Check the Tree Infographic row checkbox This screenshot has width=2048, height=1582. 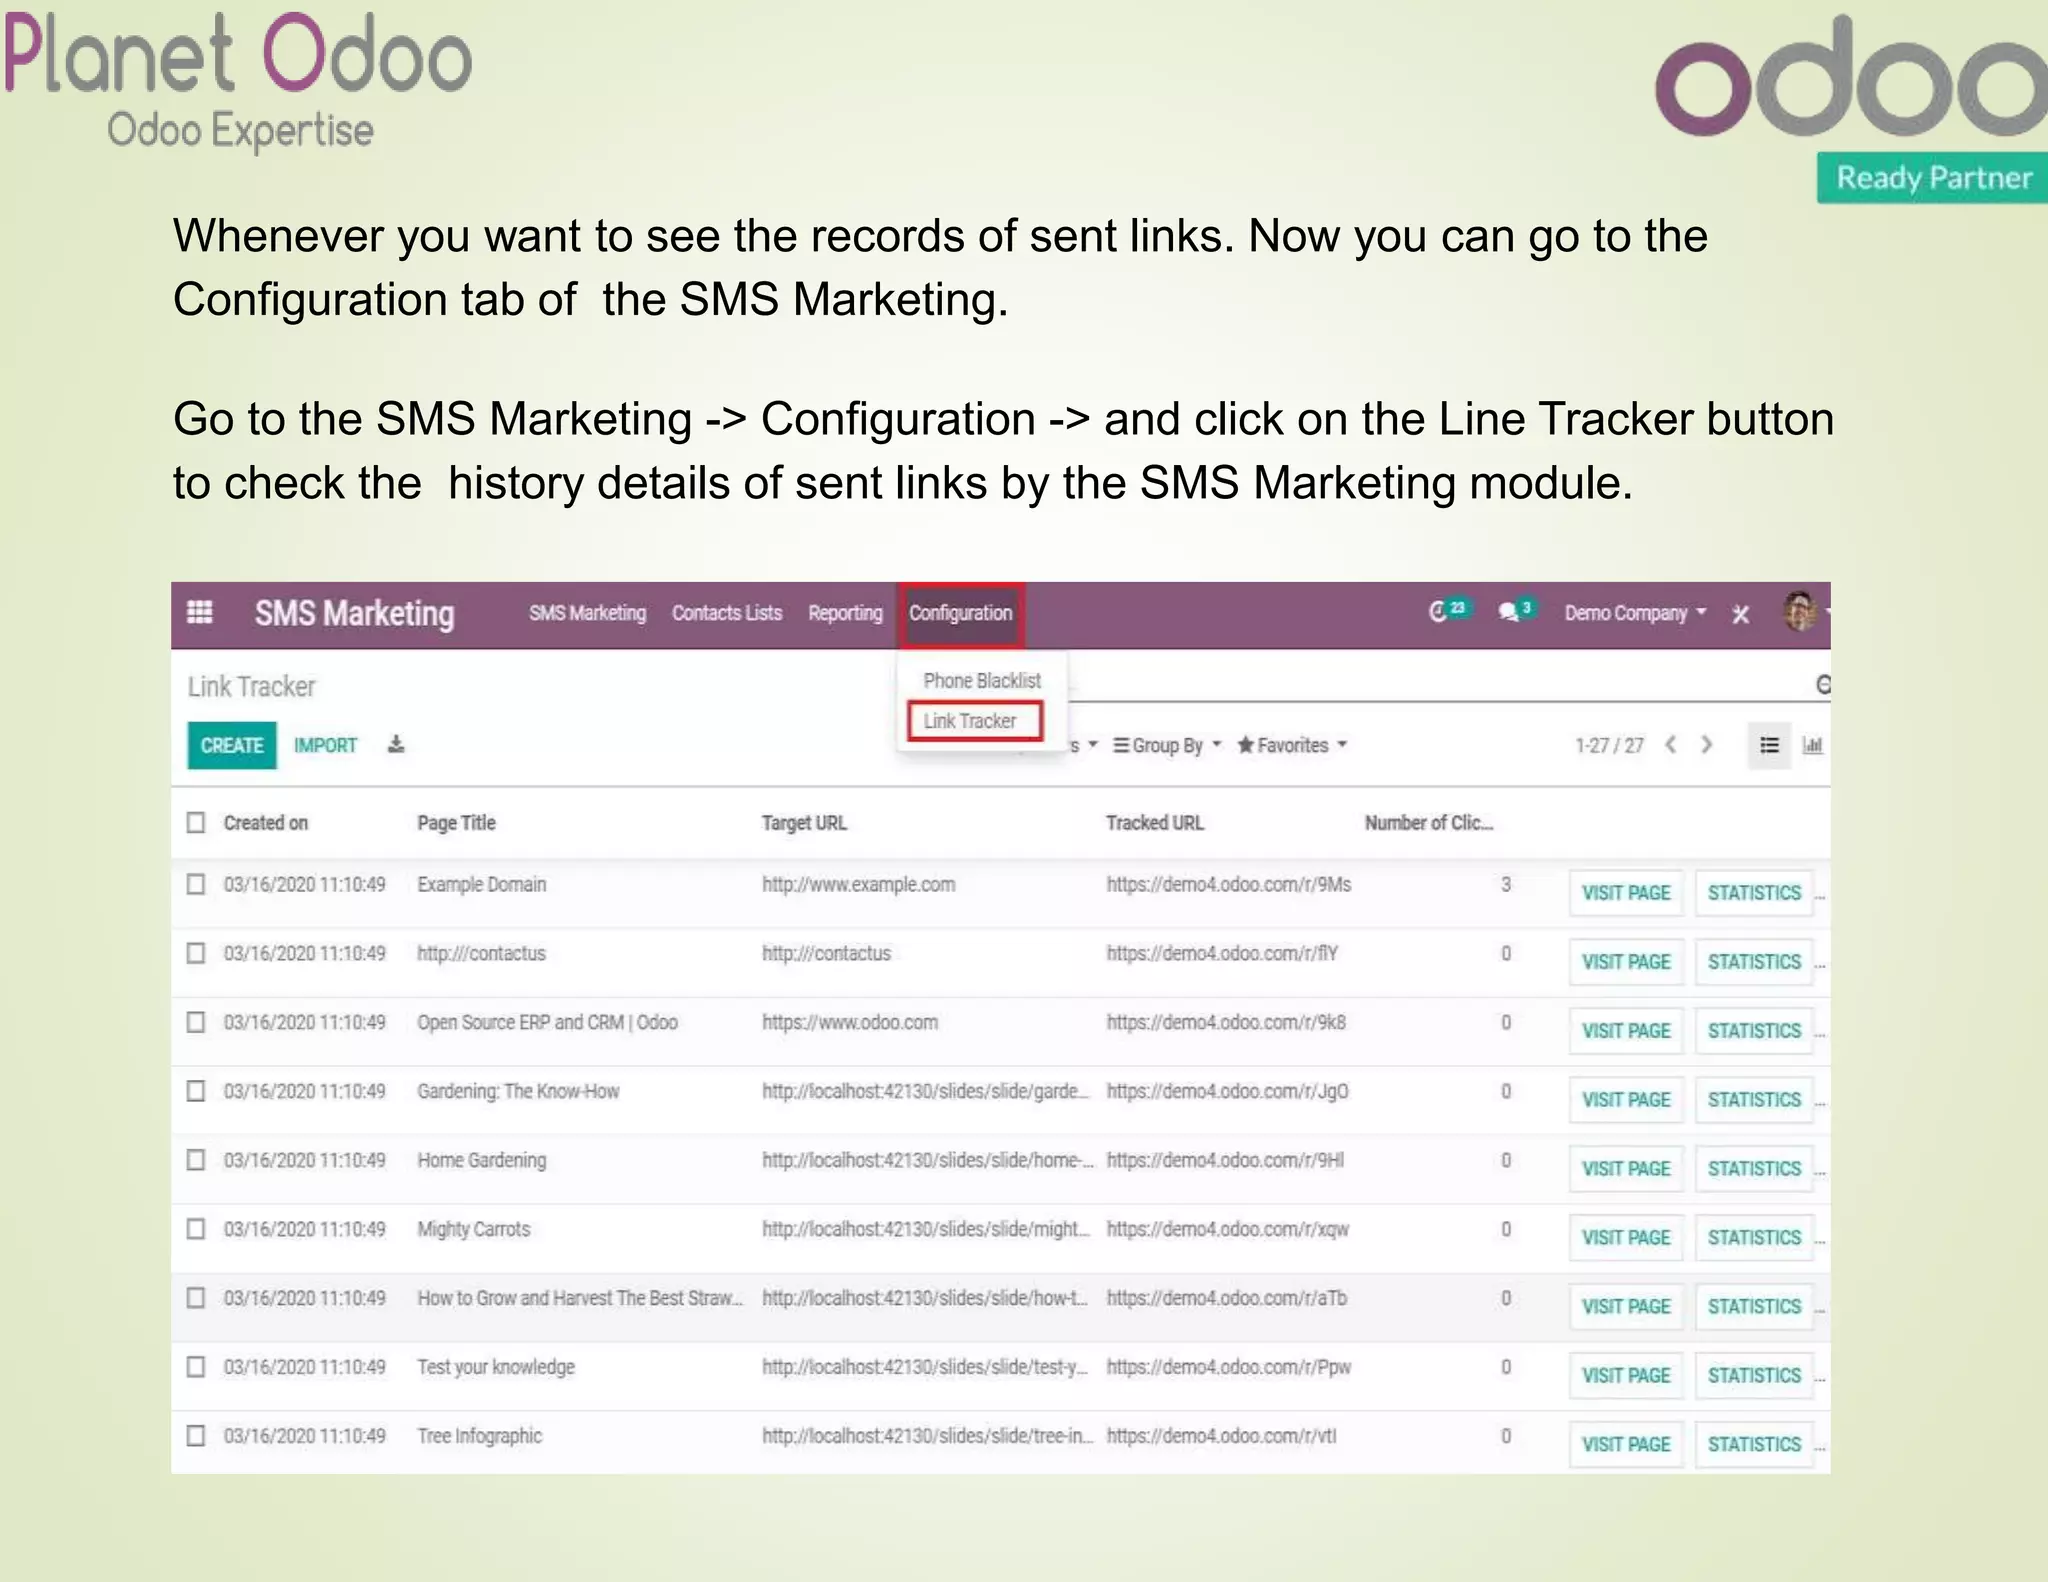[196, 1436]
